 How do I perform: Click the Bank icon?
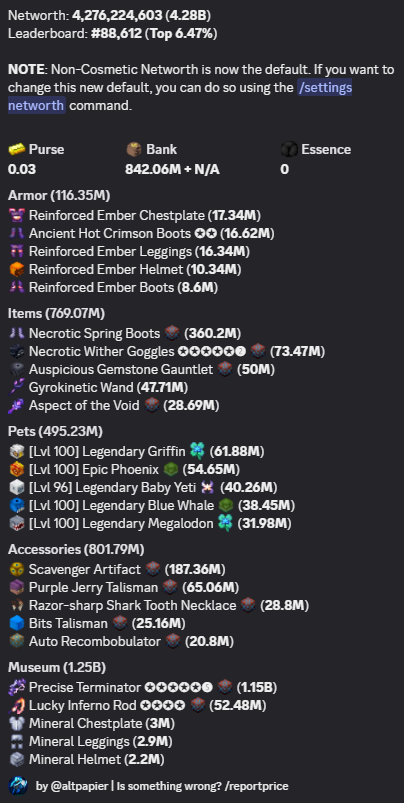pyautogui.click(x=134, y=150)
